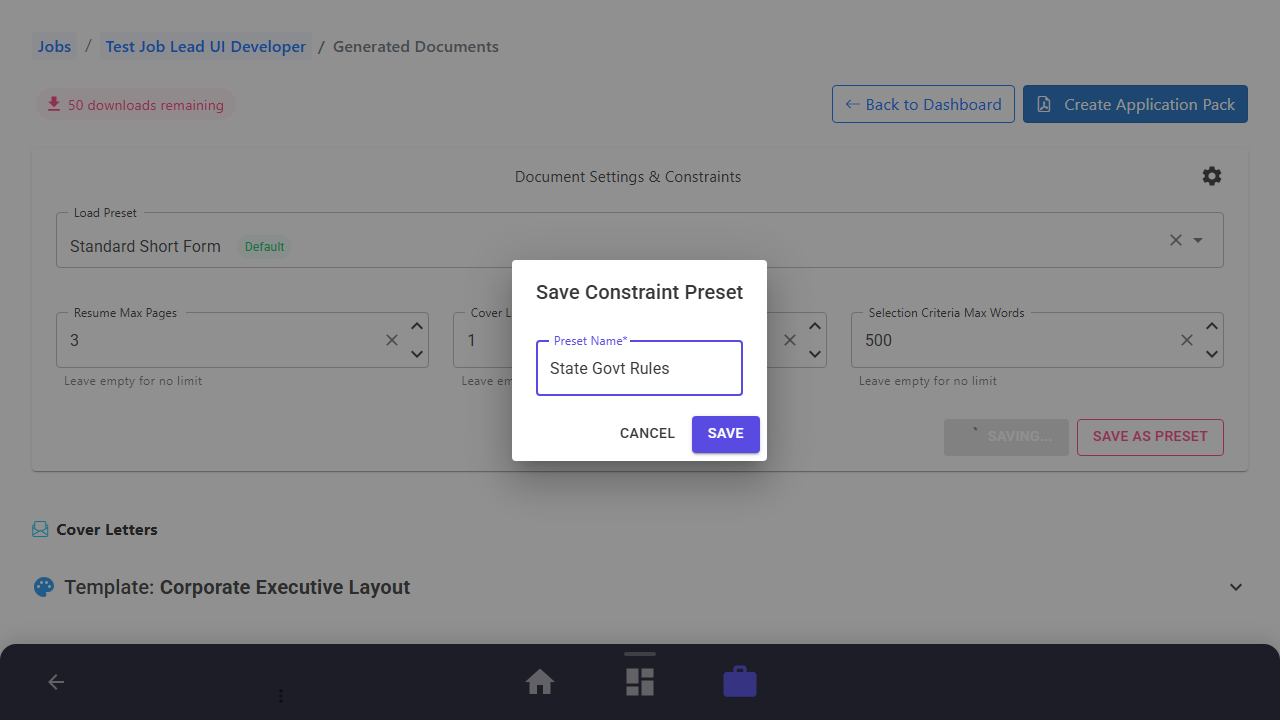Click Create Application Pack button

[x=1135, y=104]
